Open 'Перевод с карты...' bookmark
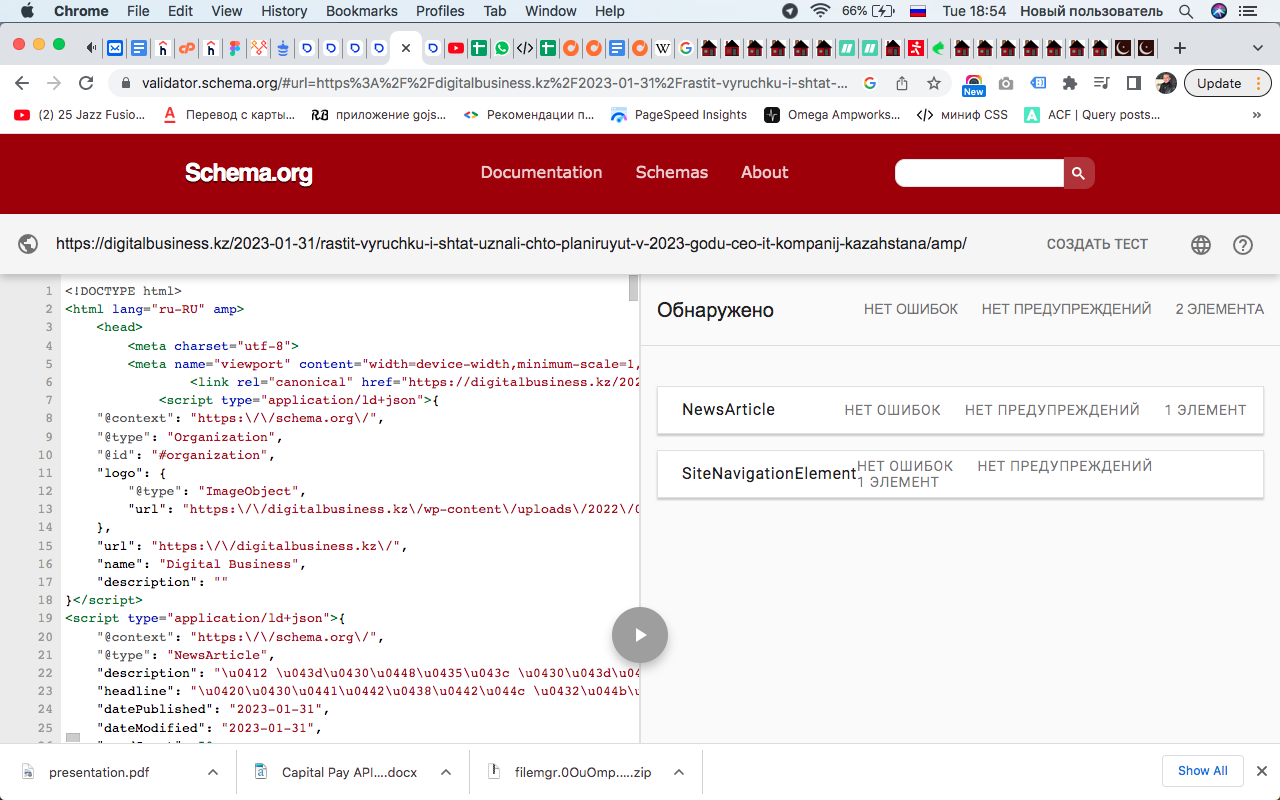 pos(228,115)
